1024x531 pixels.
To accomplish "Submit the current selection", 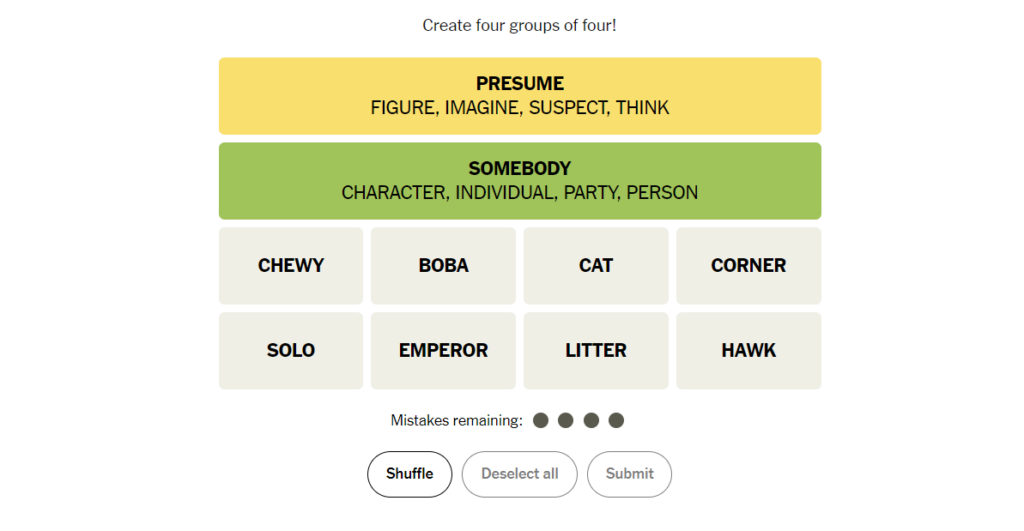I will 629,474.
